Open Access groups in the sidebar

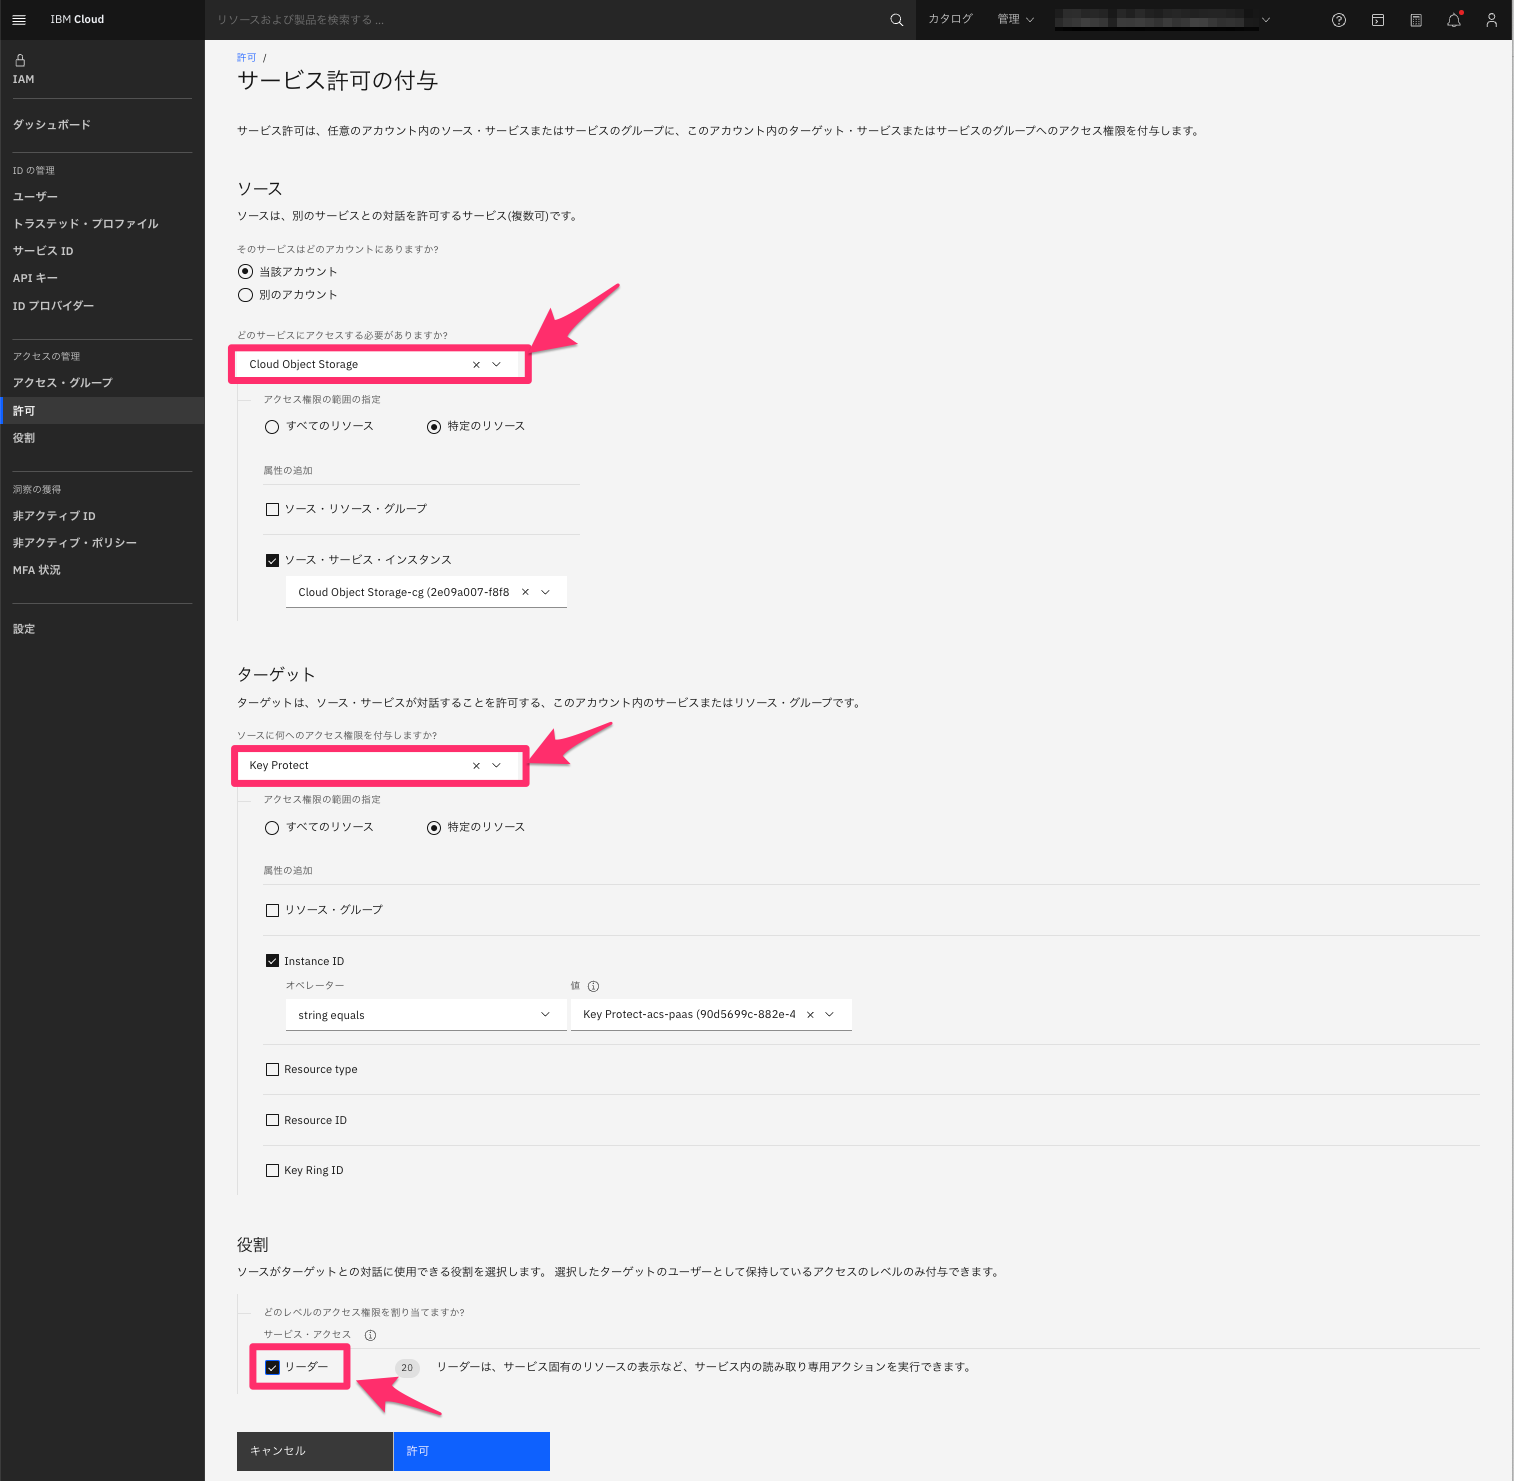coord(63,383)
